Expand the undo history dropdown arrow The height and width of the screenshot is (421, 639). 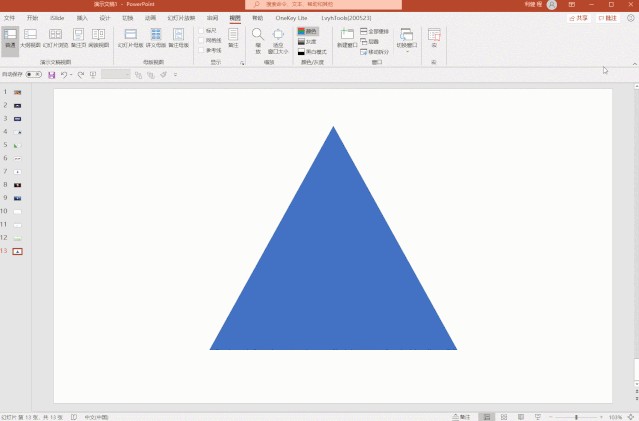[71, 74]
